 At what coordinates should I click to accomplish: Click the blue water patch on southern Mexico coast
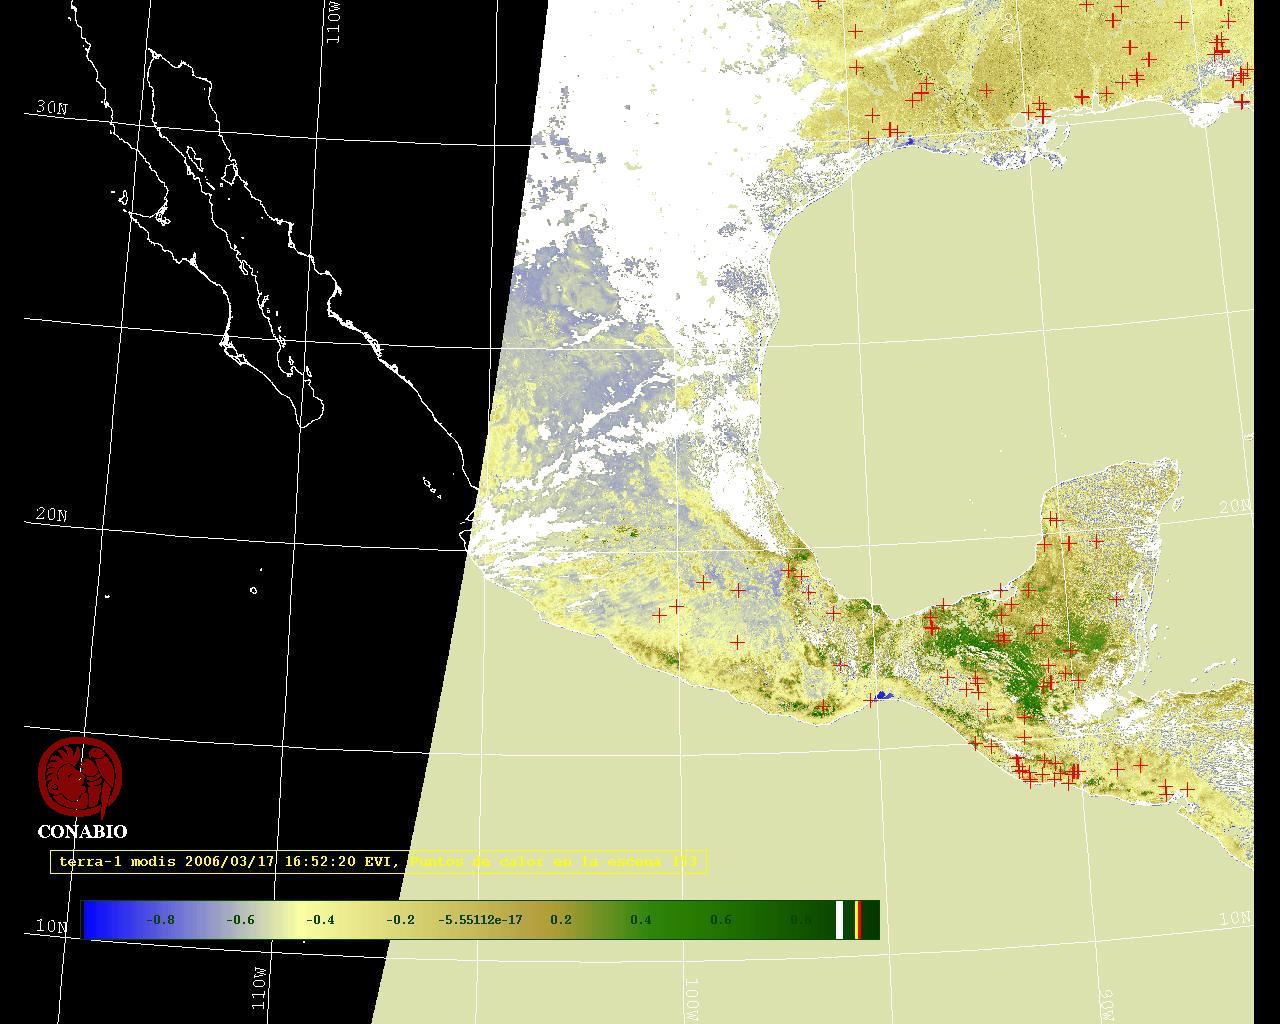pos(884,695)
